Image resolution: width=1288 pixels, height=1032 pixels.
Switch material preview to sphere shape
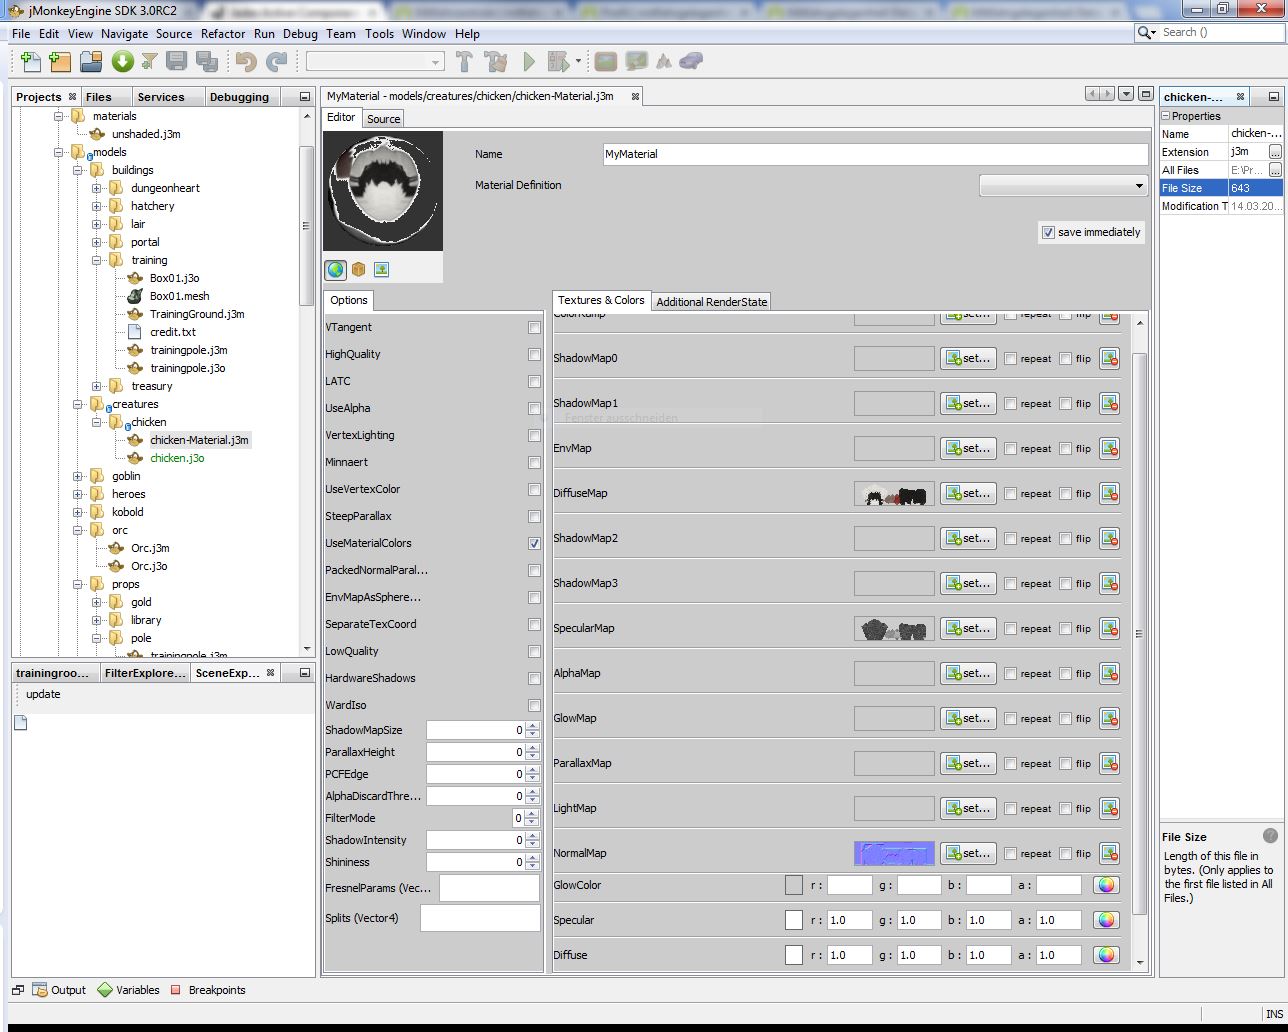point(335,269)
